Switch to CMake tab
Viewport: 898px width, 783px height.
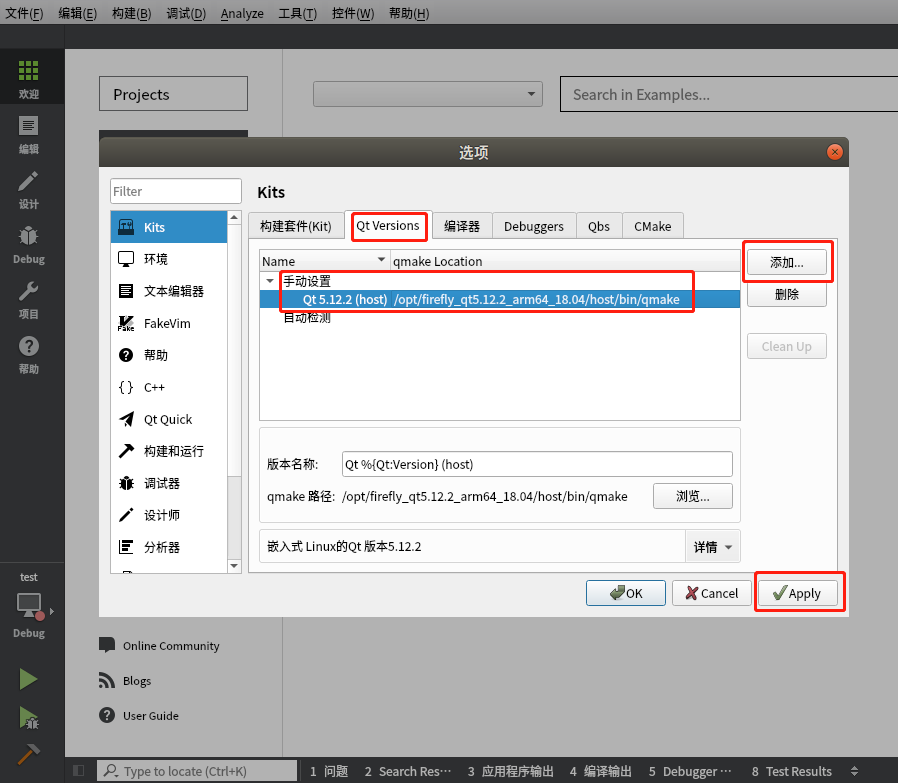click(652, 226)
